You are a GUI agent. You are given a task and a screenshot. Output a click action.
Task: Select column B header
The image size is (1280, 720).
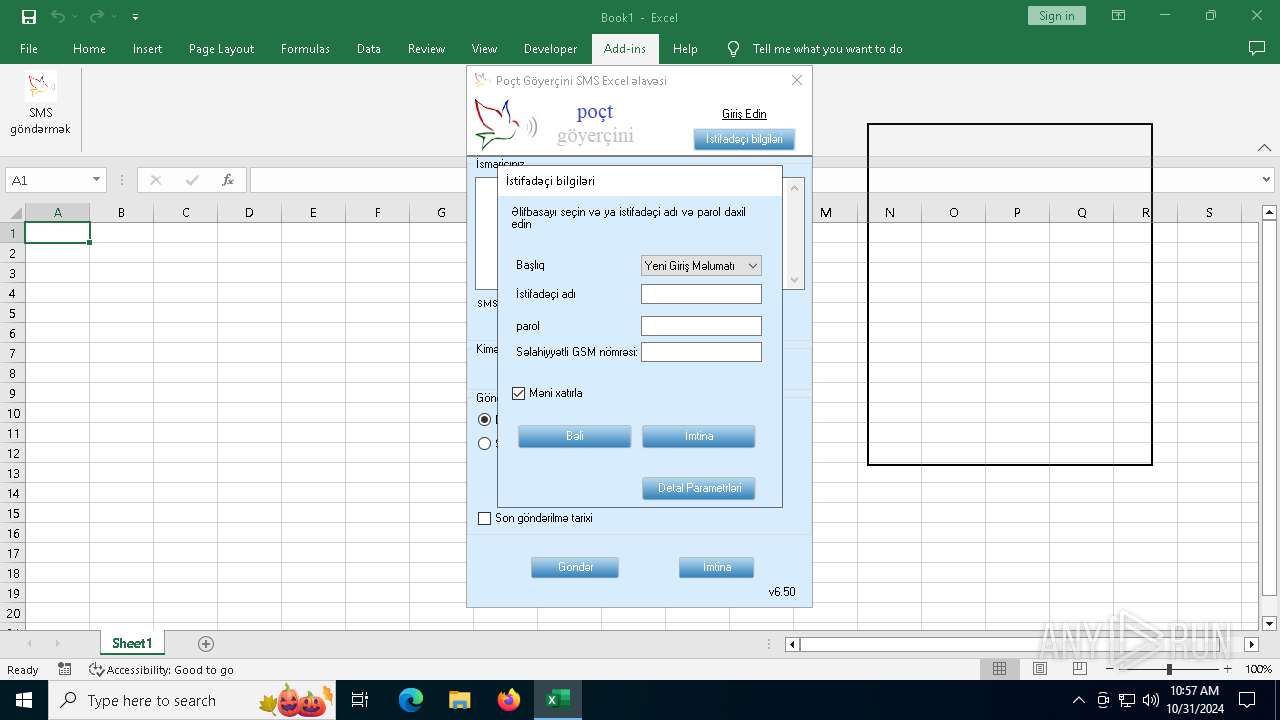(x=121, y=212)
